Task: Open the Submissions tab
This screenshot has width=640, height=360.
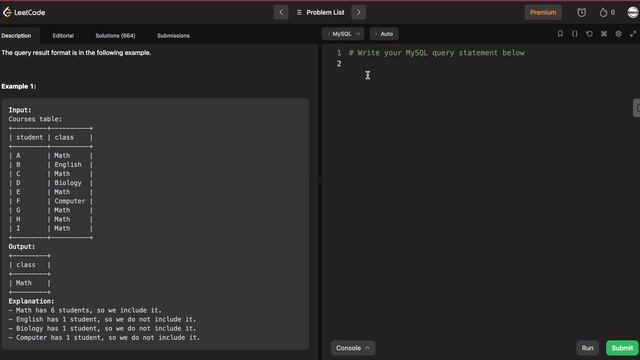Action: 173,36
